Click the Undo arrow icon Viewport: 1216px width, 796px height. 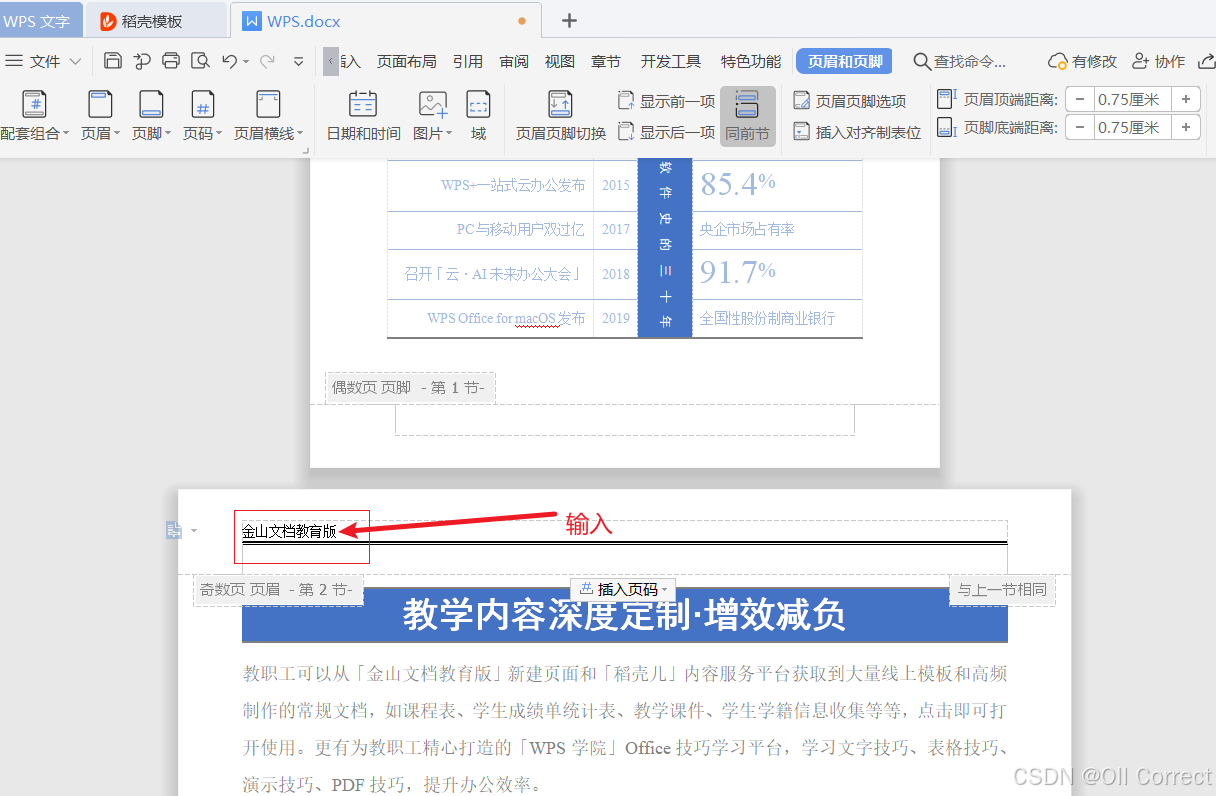point(230,61)
